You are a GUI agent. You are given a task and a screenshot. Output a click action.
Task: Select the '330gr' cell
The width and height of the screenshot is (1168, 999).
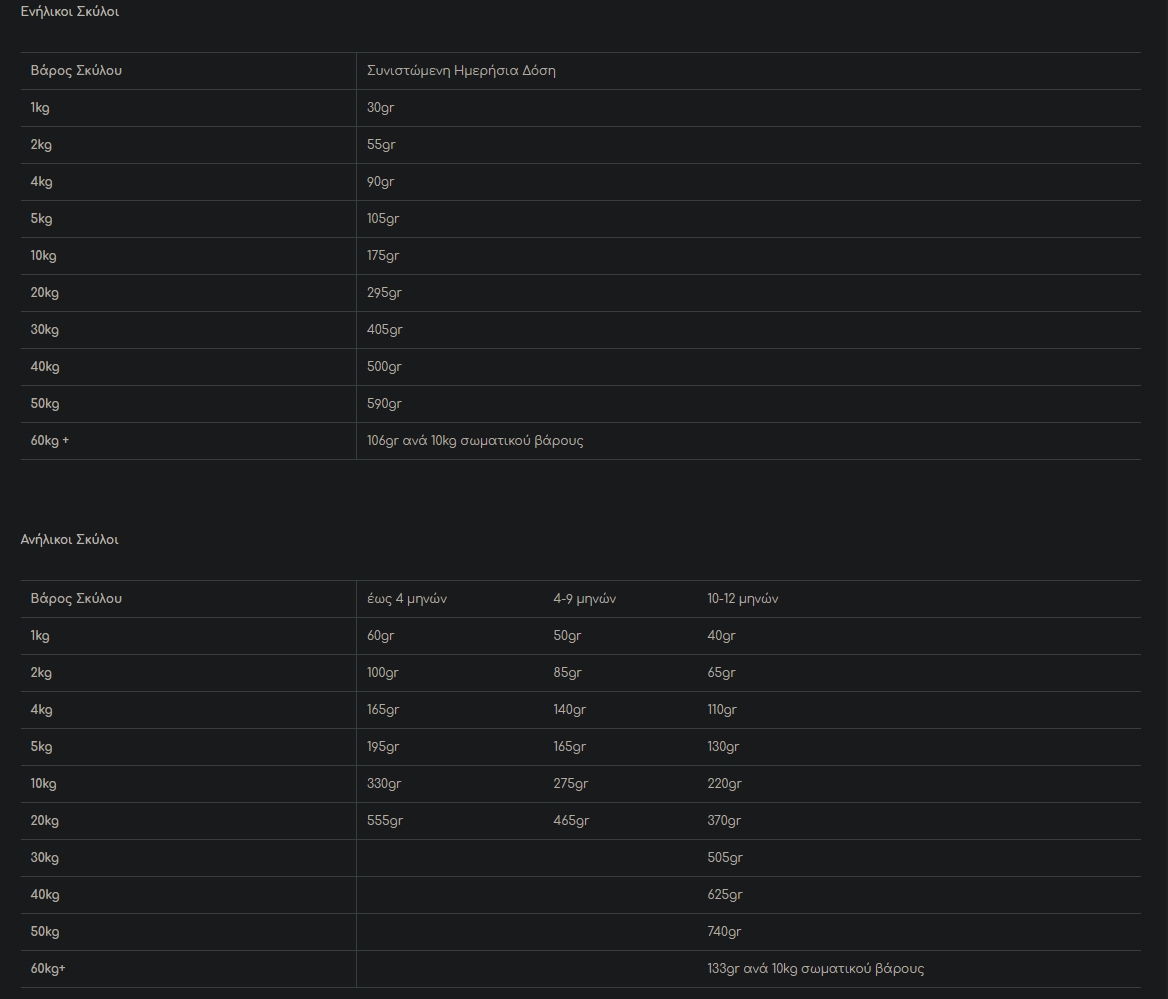tap(384, 784)
